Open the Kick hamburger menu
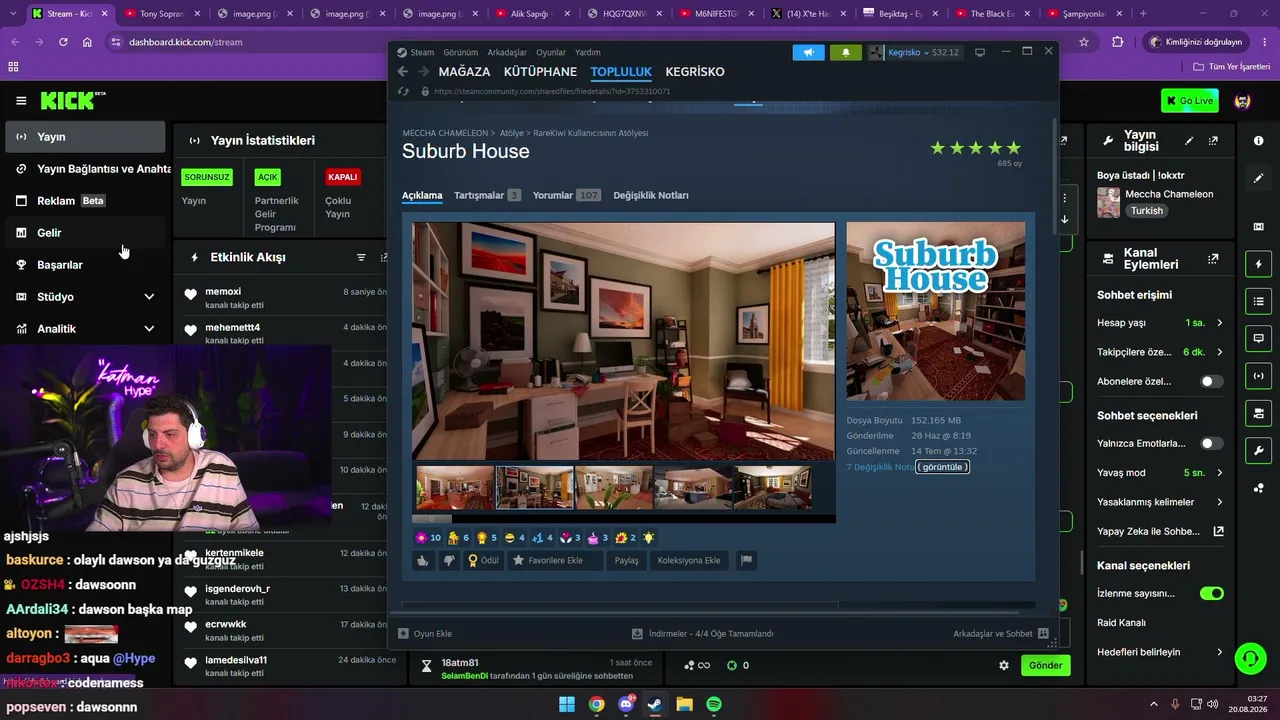 click(21, 100)
